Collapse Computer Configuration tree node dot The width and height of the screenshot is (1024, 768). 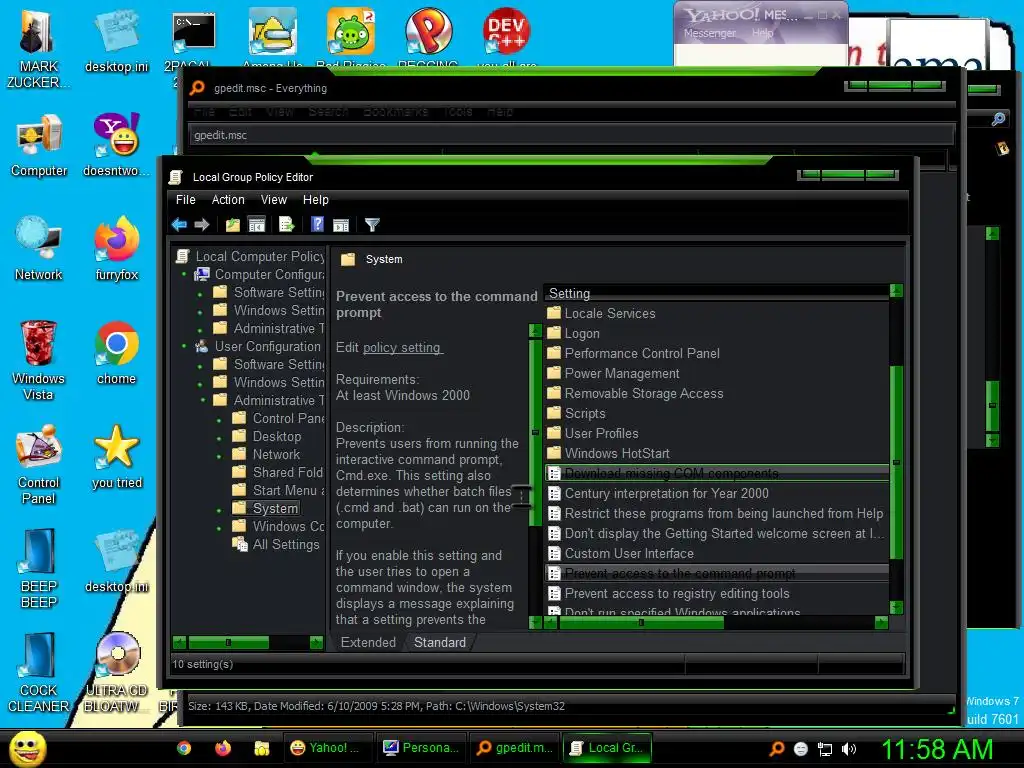[184, 274]
